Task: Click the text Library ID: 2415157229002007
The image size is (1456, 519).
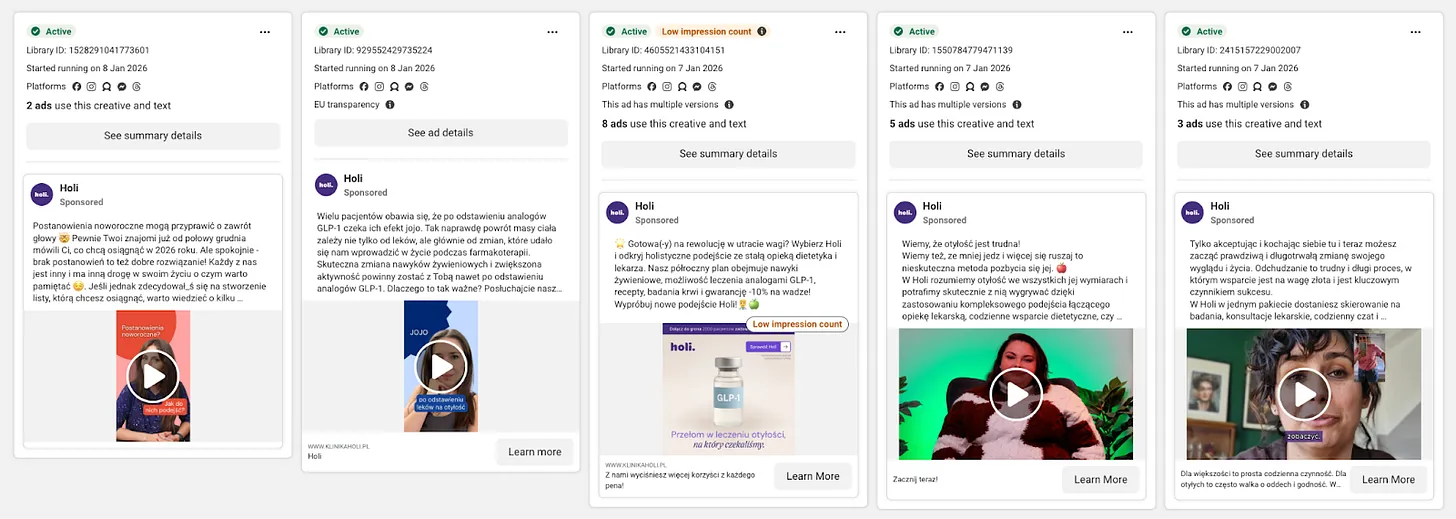Action: click(x=1239, y=50)
